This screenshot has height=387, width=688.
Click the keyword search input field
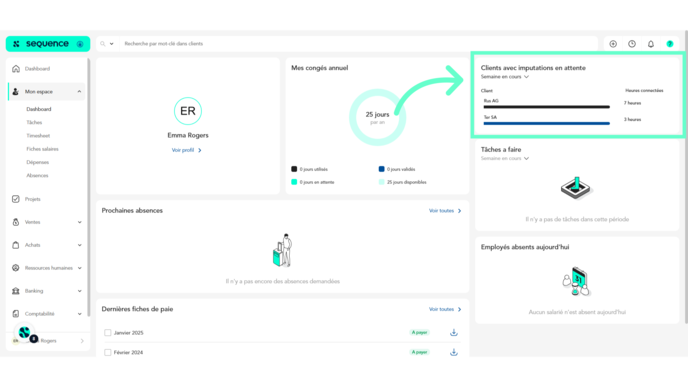pos(358,44)
